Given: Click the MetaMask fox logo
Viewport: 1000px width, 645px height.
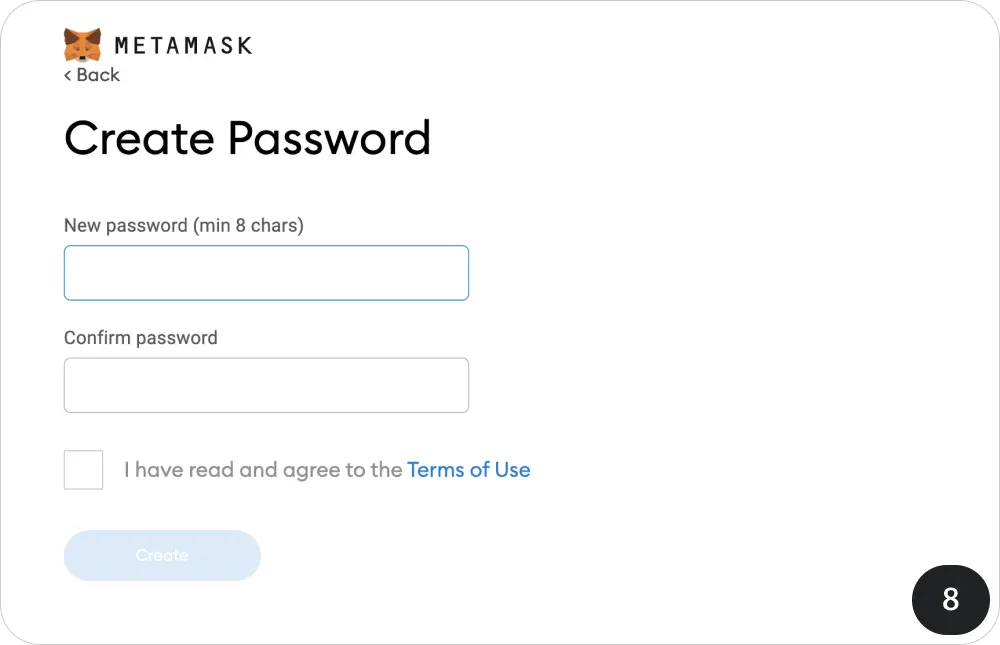Looking at the screenshot, I should coord(82,44).
